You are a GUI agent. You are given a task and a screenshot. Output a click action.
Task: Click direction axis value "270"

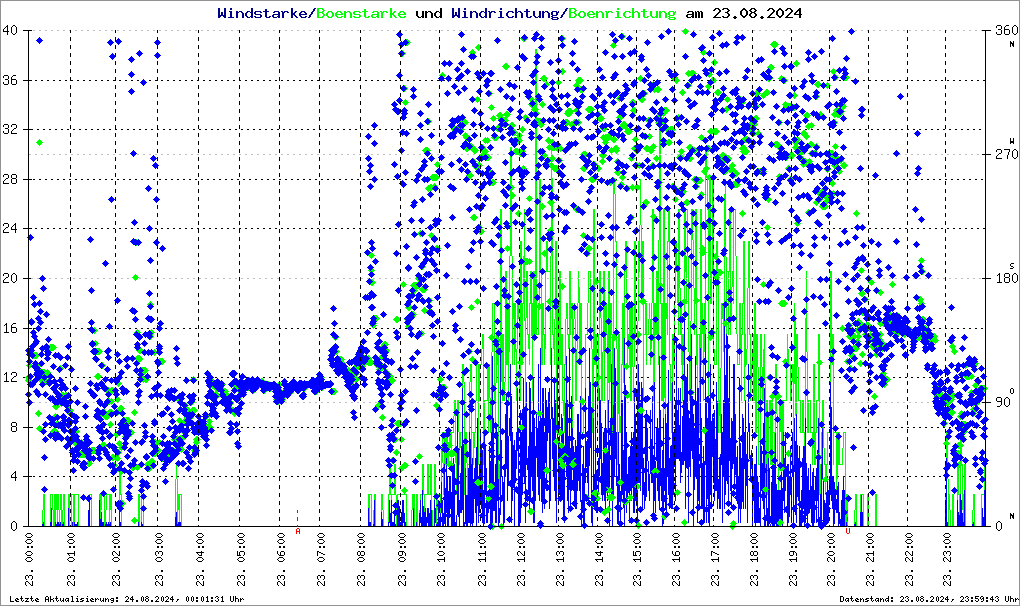(x=1006, y=154)
